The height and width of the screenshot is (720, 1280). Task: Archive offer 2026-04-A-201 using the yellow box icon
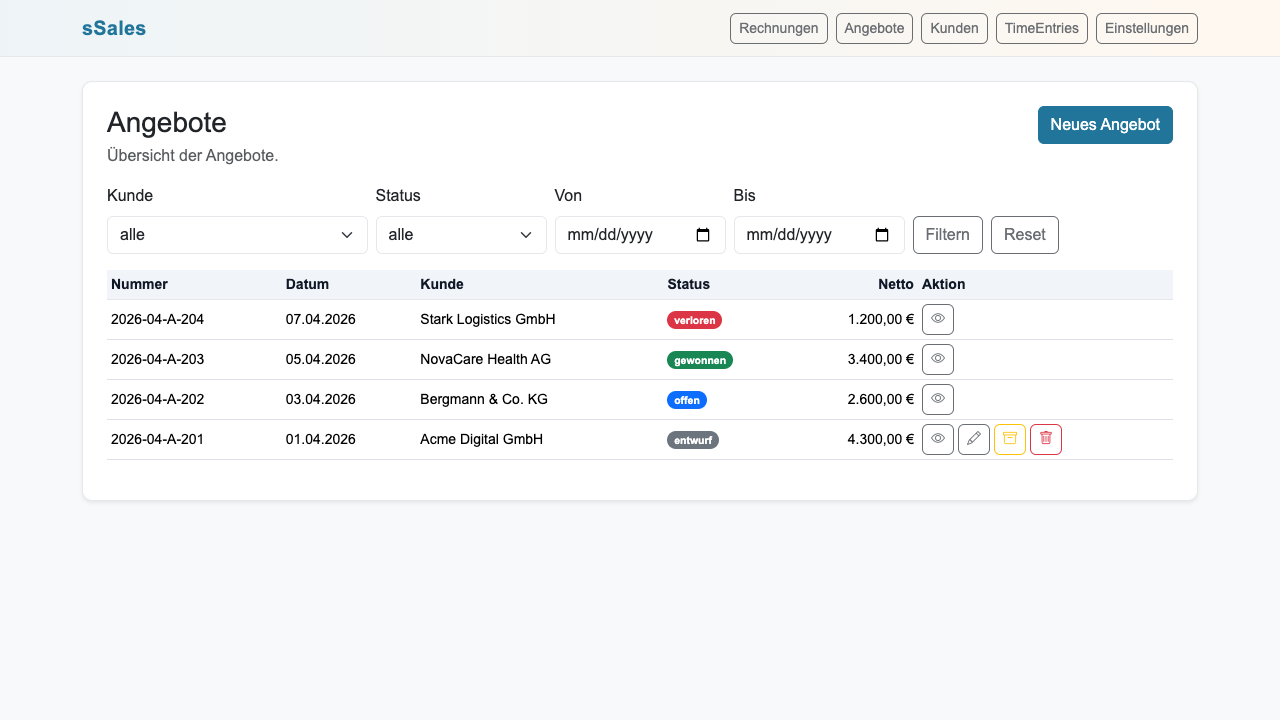(1009, 439)
